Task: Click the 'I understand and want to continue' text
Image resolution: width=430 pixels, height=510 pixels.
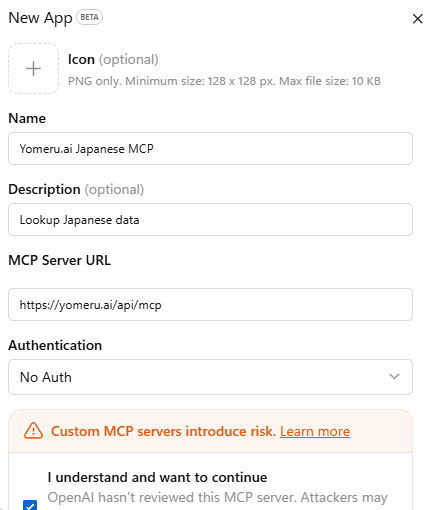Action: point(157,477)
